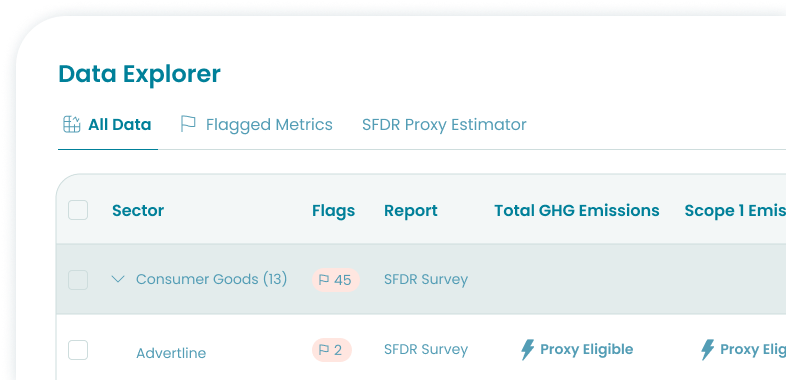Click the Sector column header
Image resolution: width=786 pixels, height=380 pixels.
[138, 211]
